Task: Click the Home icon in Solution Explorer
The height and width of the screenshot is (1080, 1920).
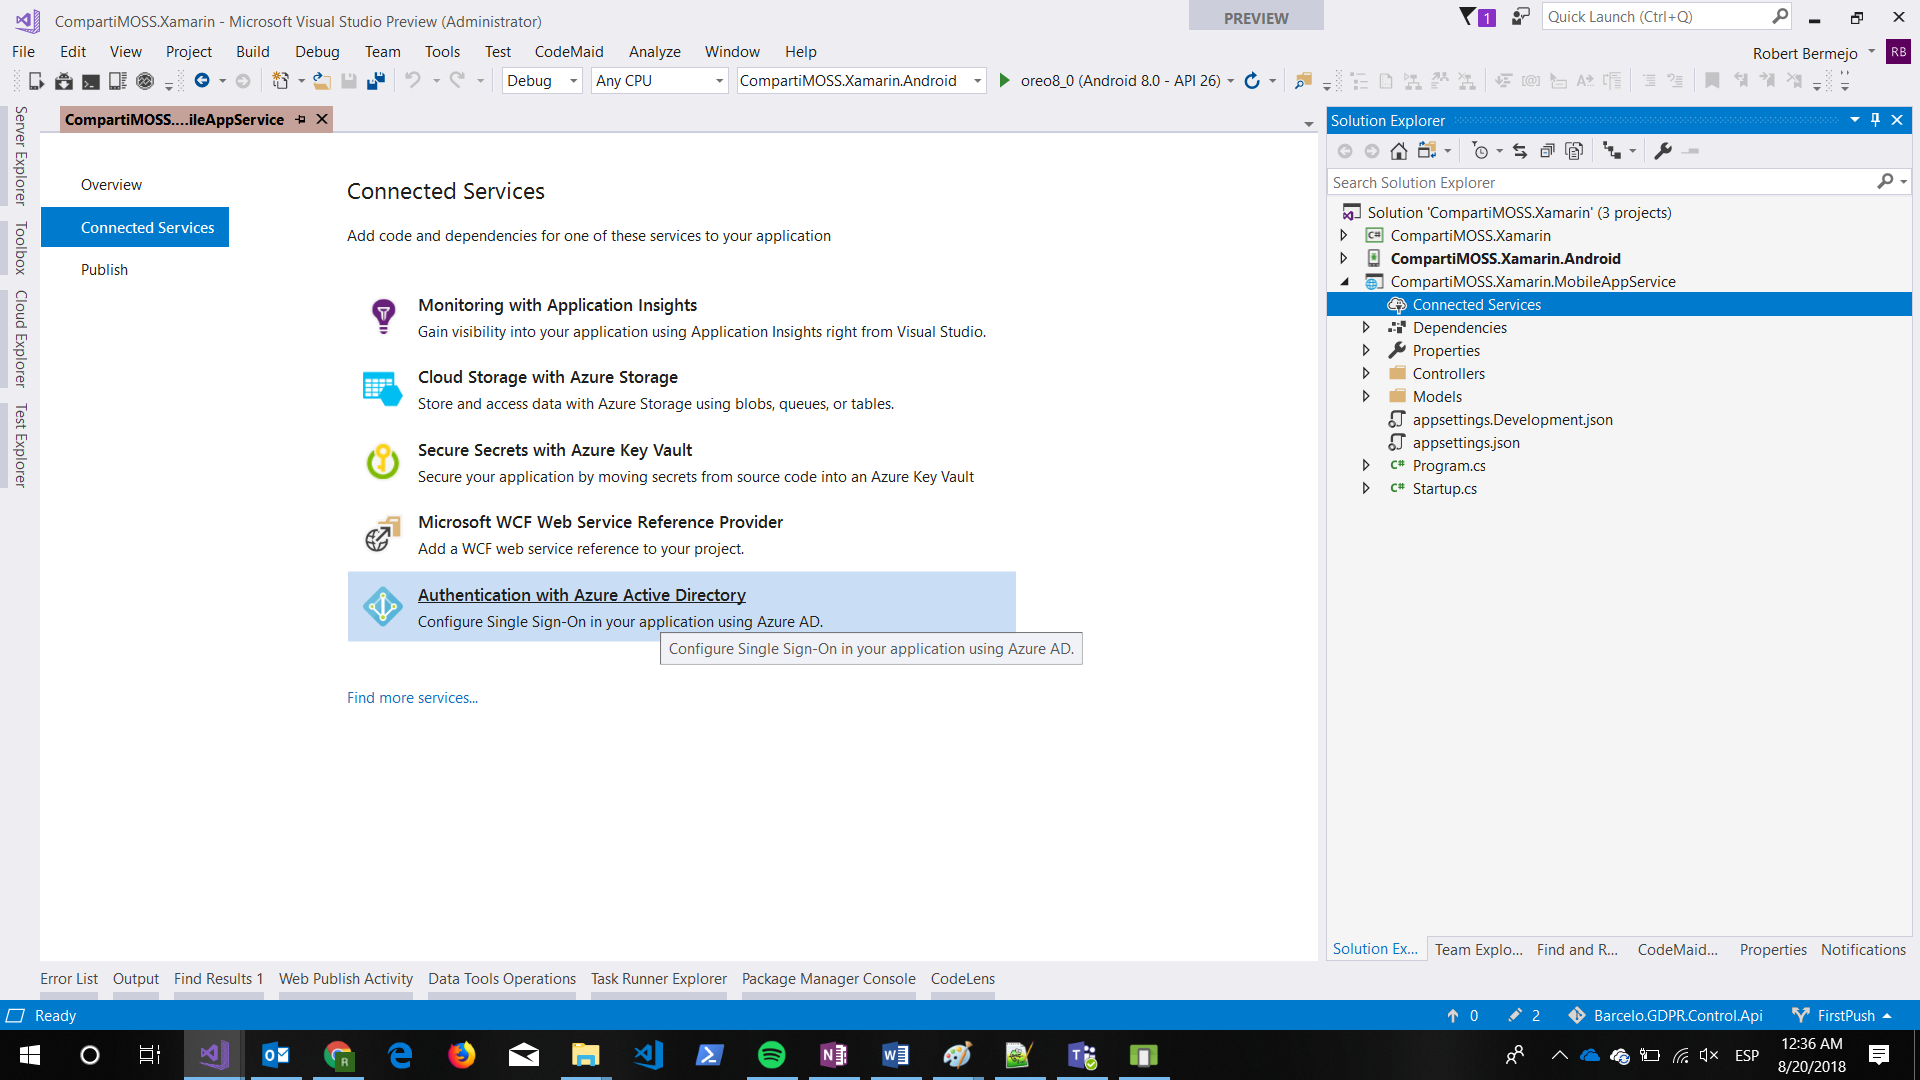Action: (1398, 150)
